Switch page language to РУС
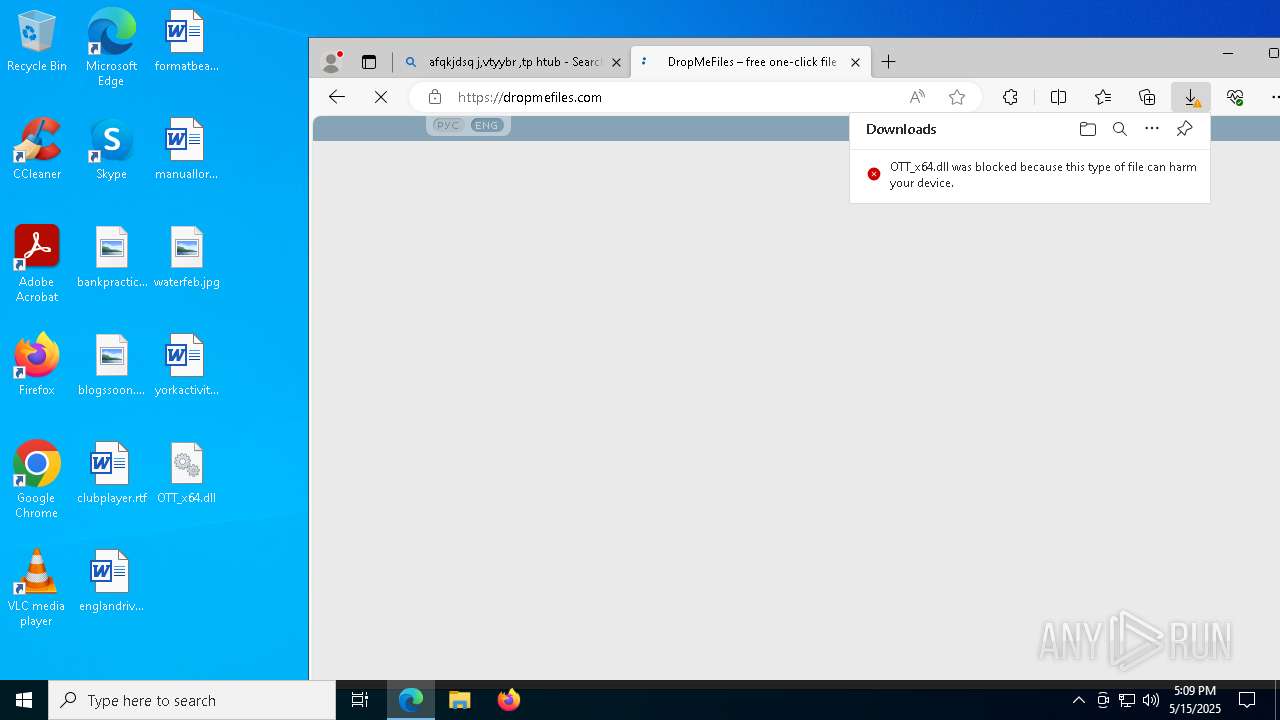Screen dimensions: 1280x720 click(447, 125)
